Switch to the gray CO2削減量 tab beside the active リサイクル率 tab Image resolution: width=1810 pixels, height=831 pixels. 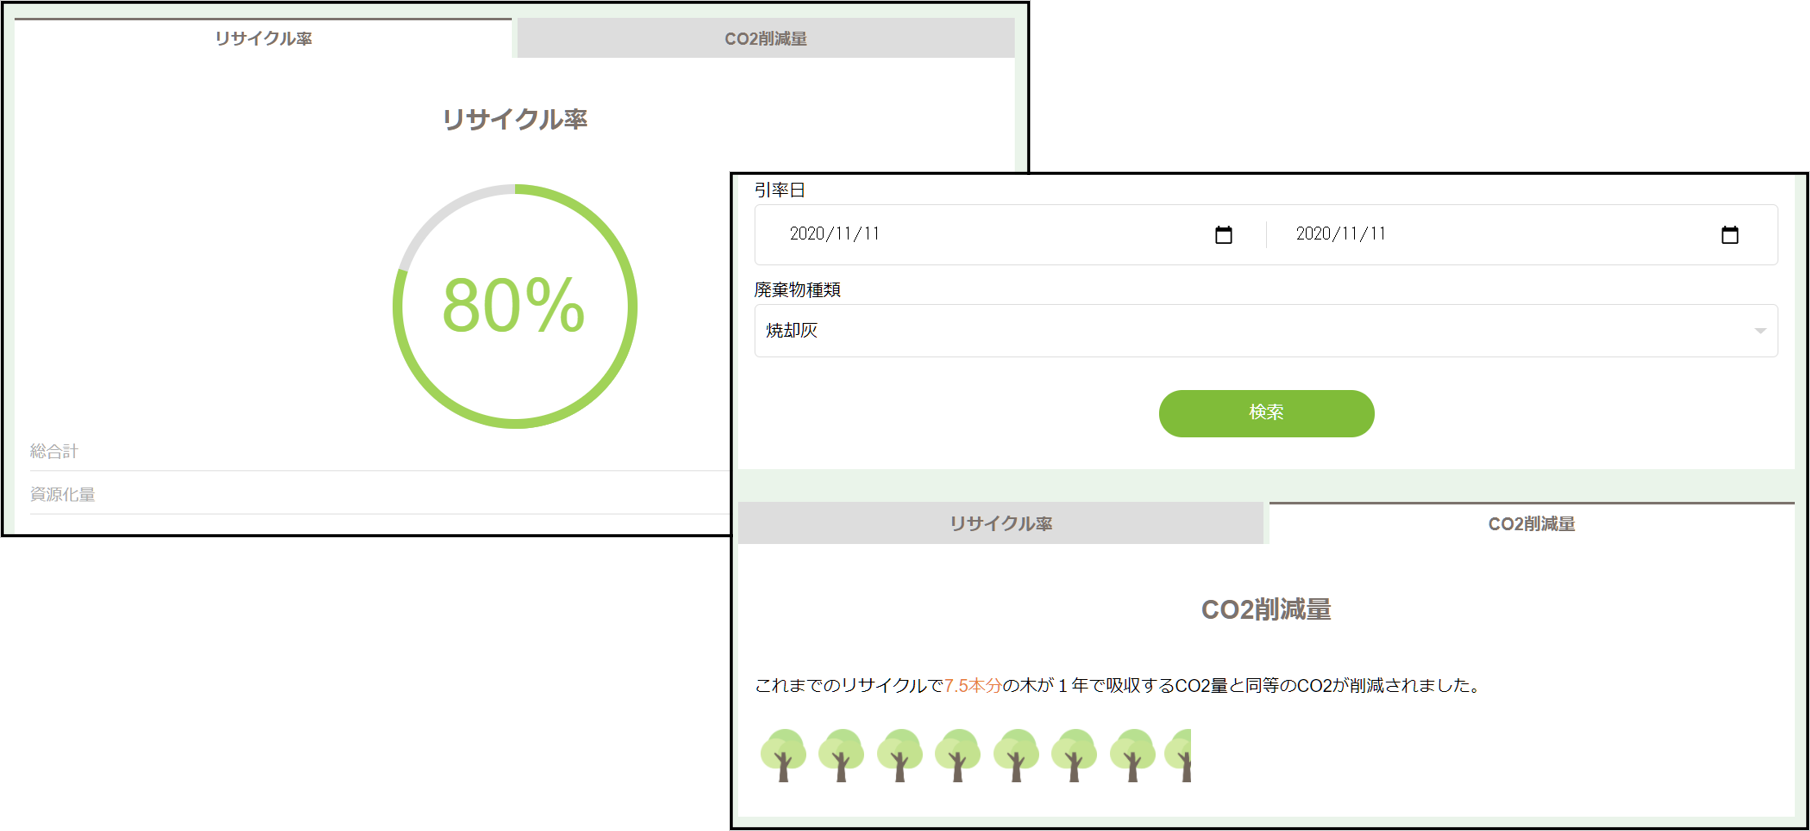click(765, 39)
